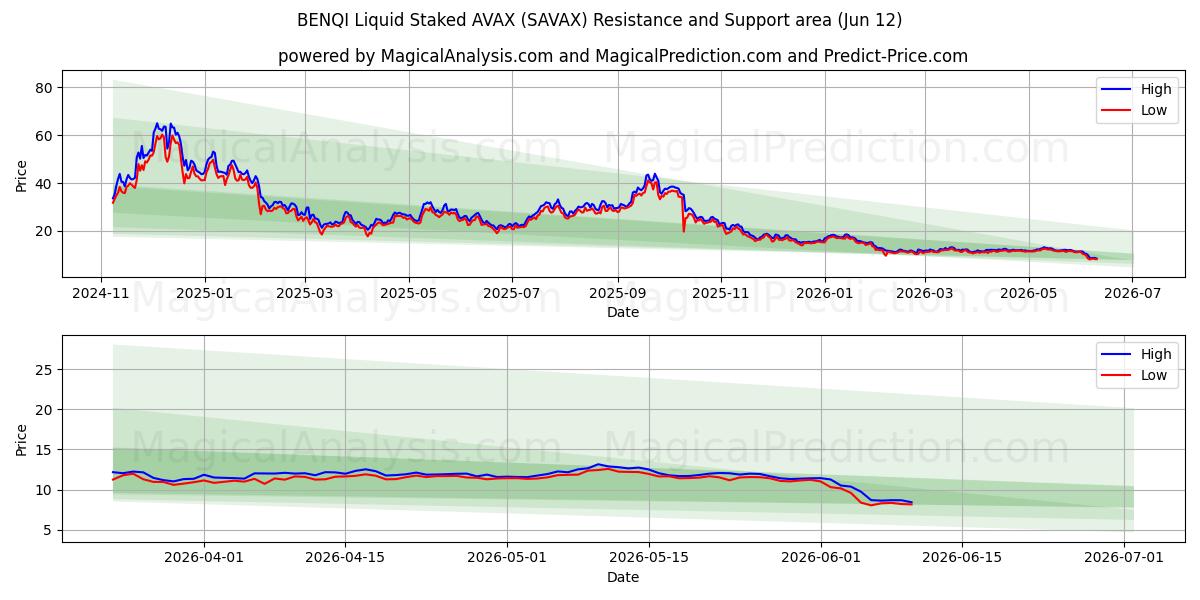Click the '2025-05' date tick label
The width and height of the screenshot is (1200, 600).
(x=408, y=294)
